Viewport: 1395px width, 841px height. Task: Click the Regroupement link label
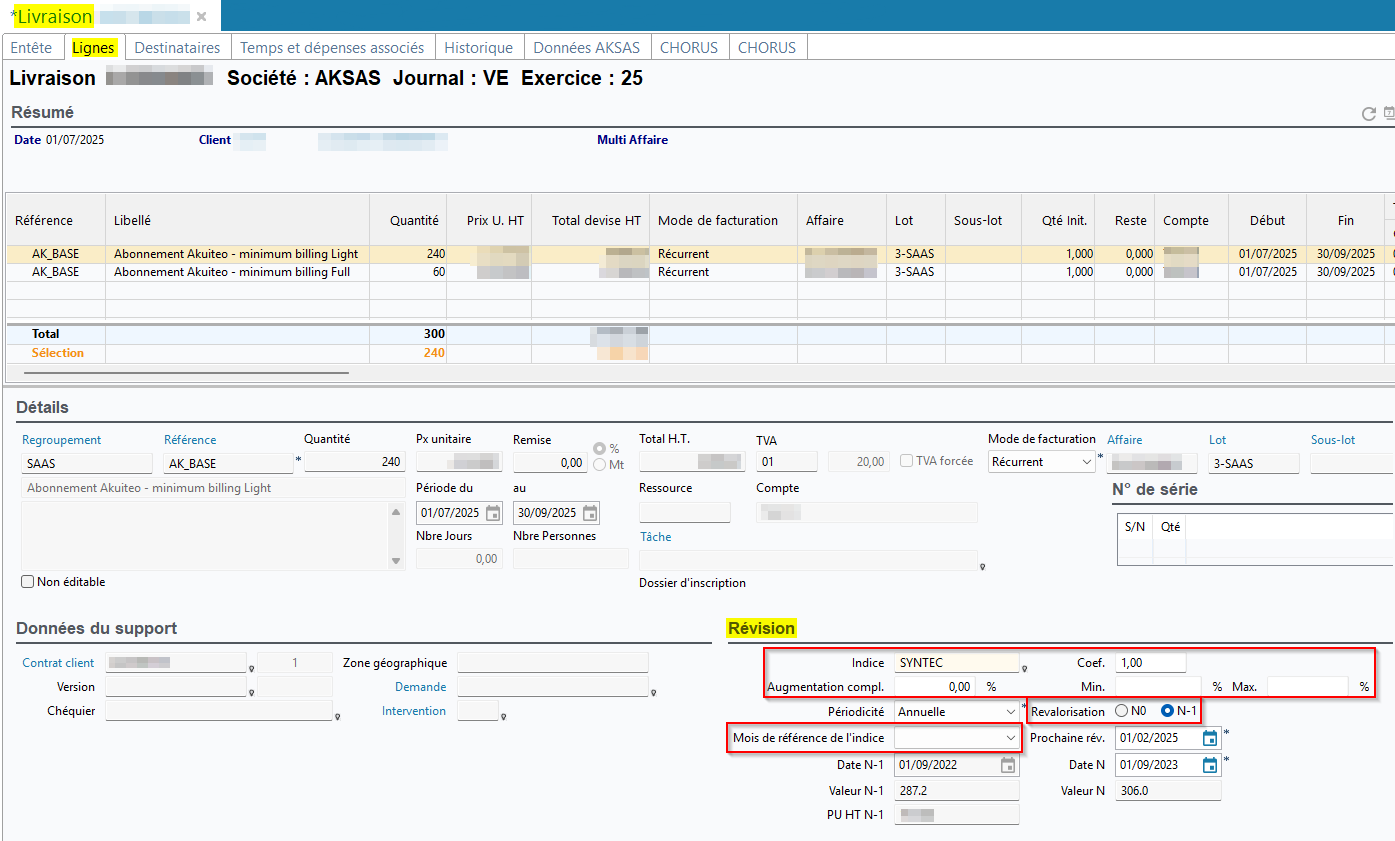(x=62, y=440)
